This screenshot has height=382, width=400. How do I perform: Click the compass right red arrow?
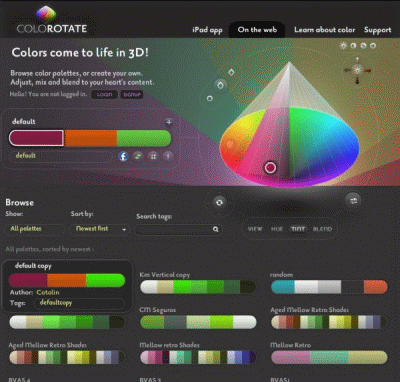coord(368,70)
